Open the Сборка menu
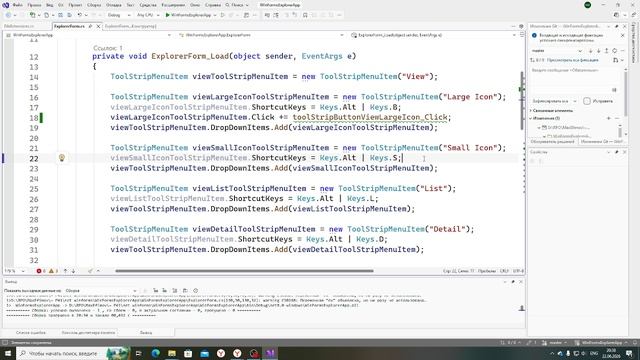 [x=94, y=5]
